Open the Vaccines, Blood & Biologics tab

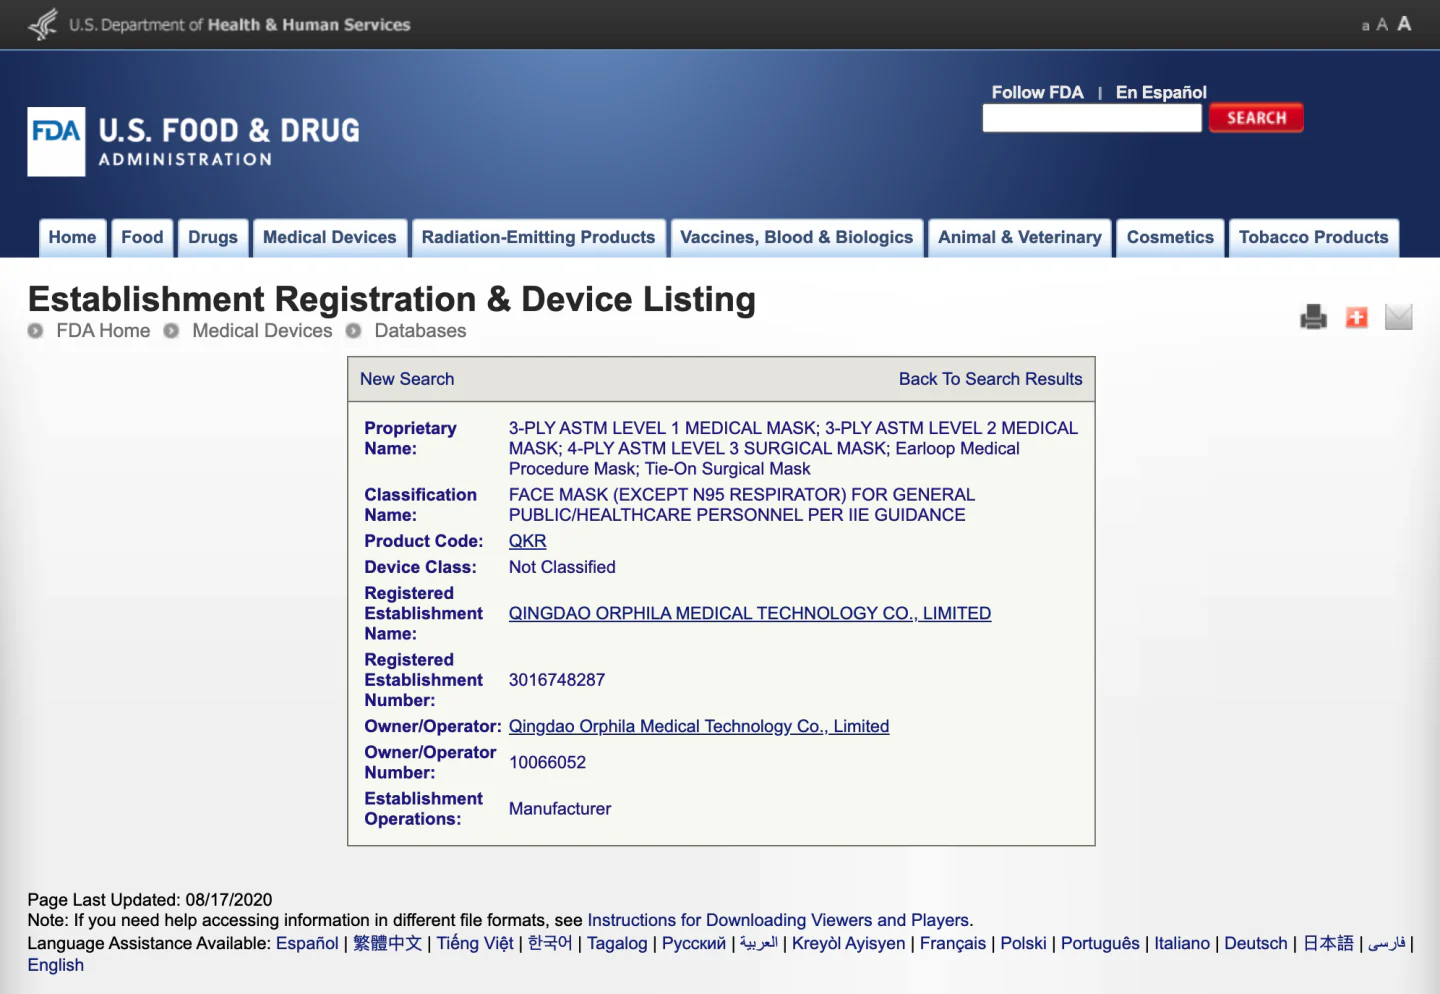point(797,238)
